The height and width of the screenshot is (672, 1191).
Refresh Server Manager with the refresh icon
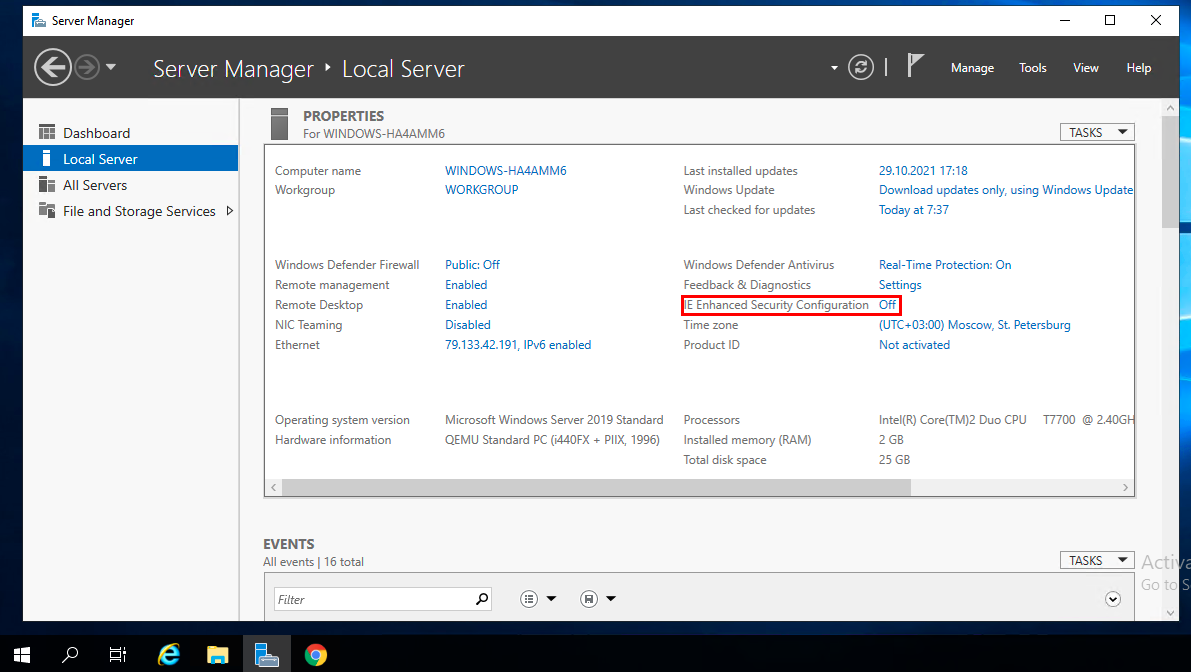pos(861,68)
